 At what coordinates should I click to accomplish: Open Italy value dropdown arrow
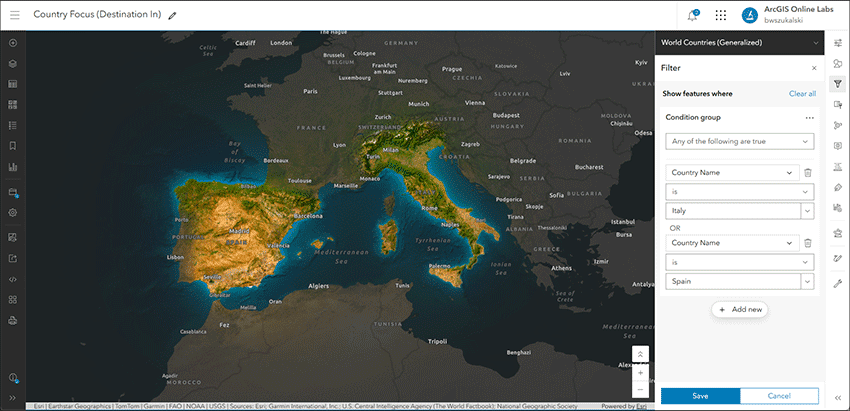click(x=808, y=211)
